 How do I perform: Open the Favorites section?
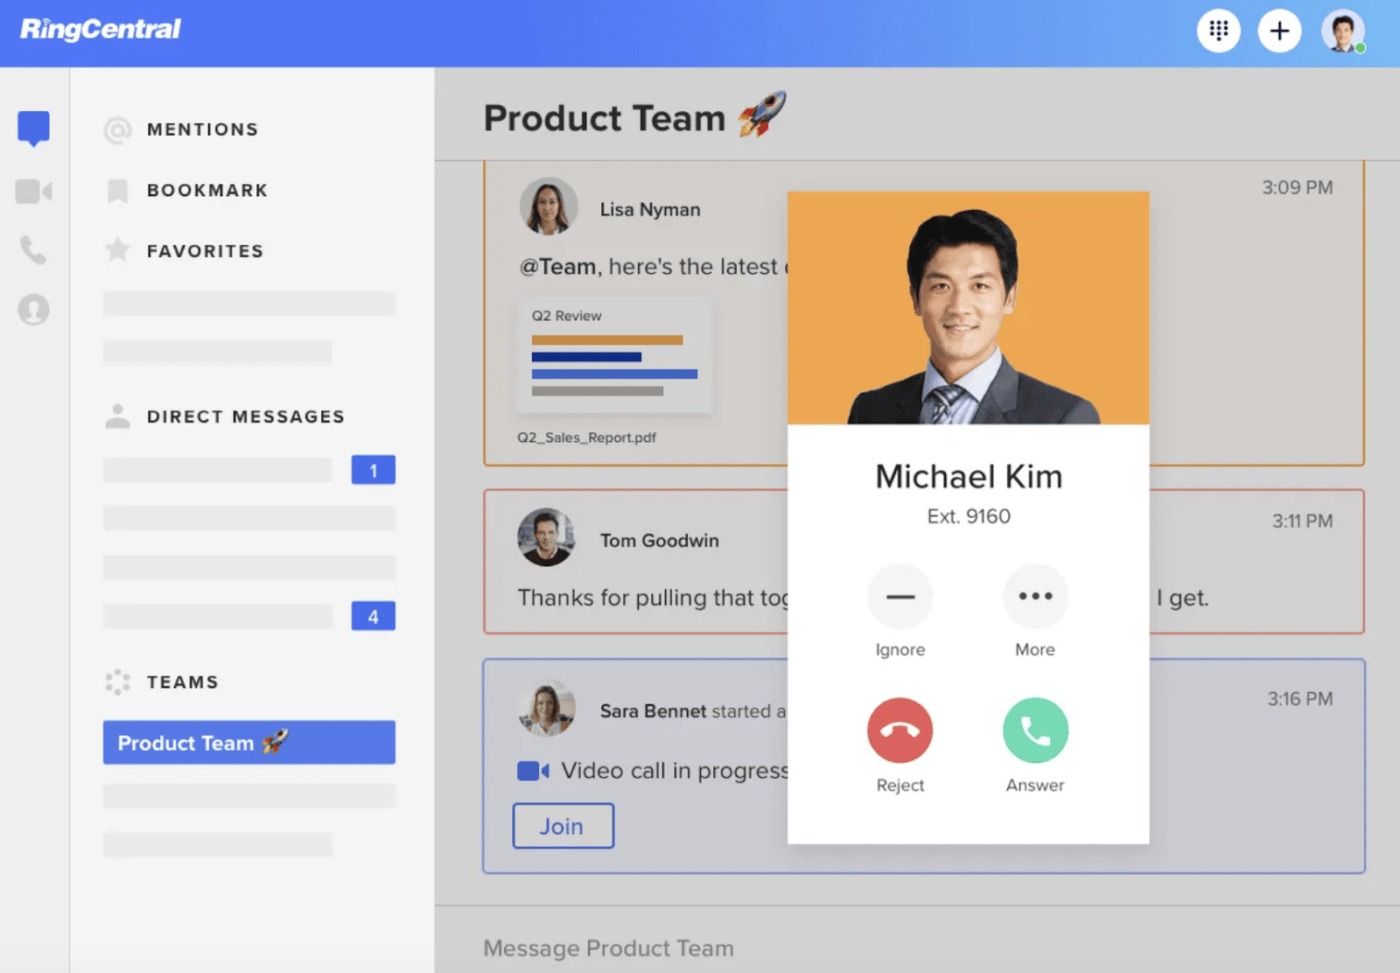click(x=205, y=251)
